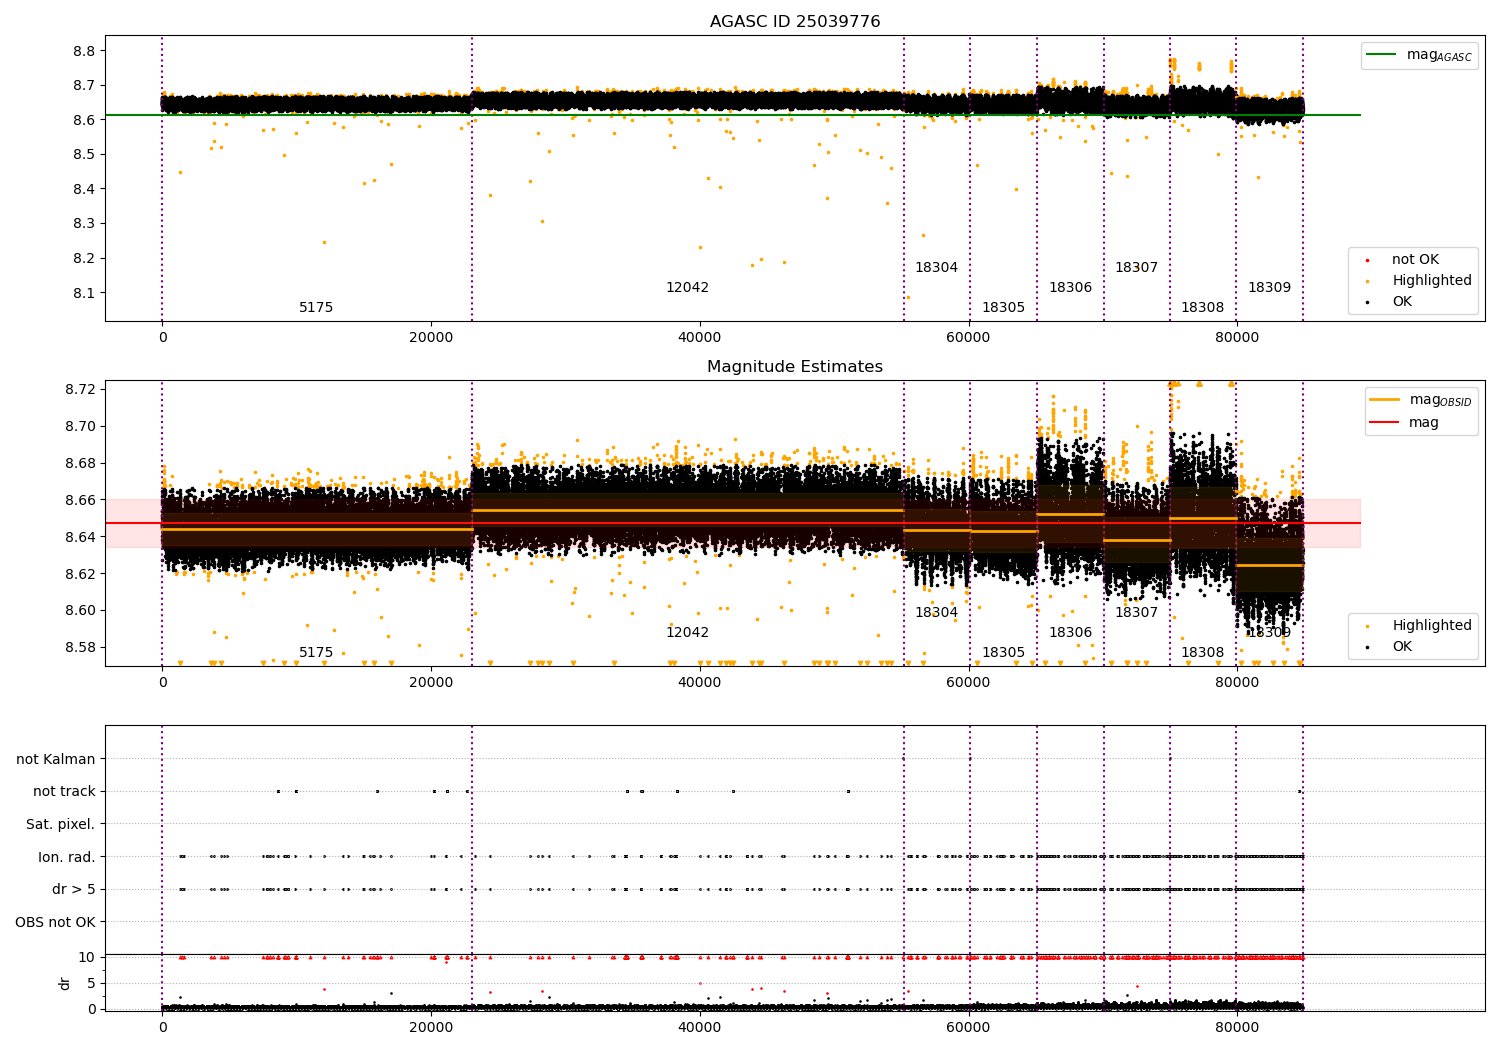Click the 'not track' axis label
1500x1050 pixels.
64,792
